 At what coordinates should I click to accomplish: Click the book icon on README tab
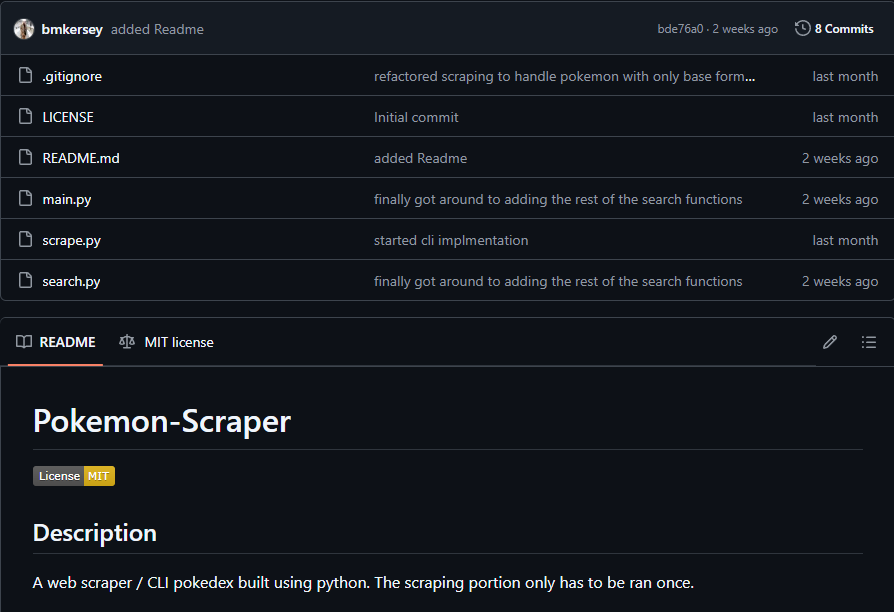(24, 342)
